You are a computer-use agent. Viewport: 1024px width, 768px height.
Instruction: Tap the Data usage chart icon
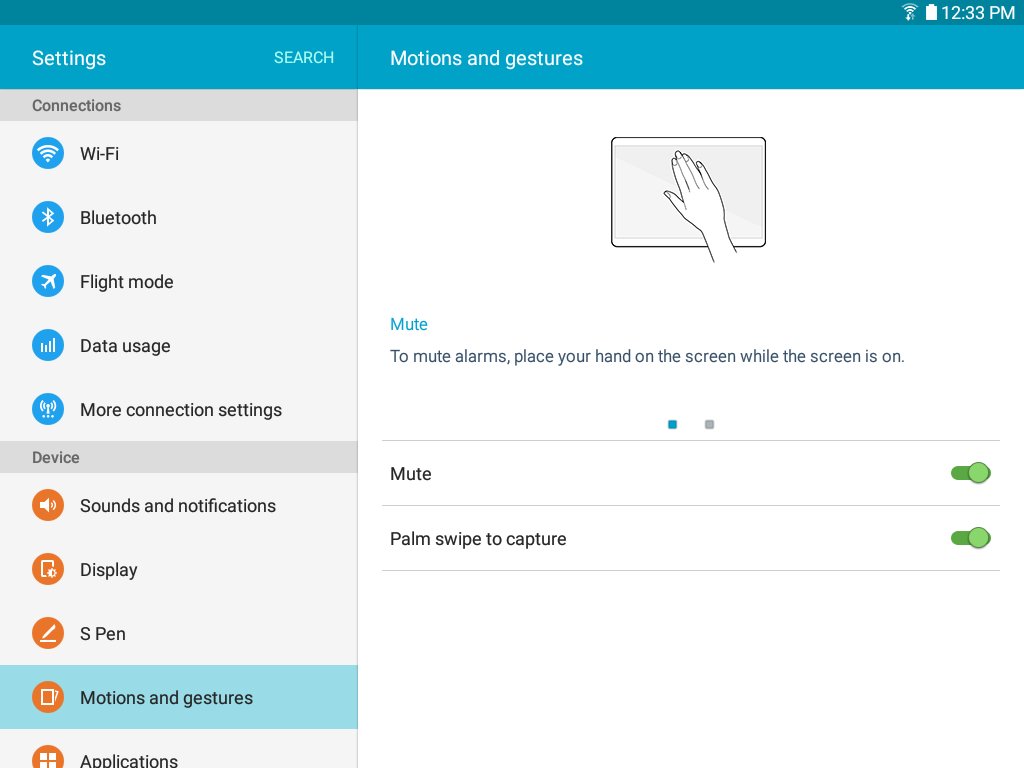pyautogui.click(x=48, y=345)
